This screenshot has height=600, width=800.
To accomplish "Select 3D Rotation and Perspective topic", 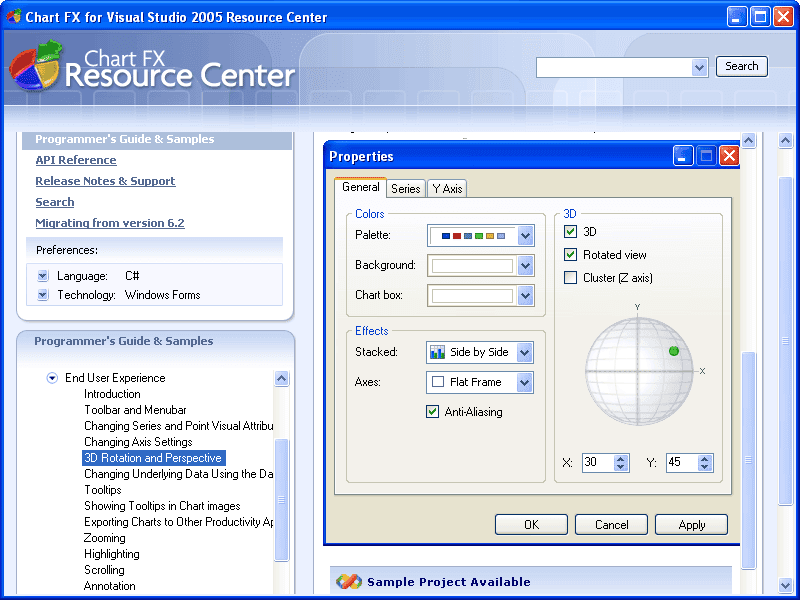I will tap(153, 458).
